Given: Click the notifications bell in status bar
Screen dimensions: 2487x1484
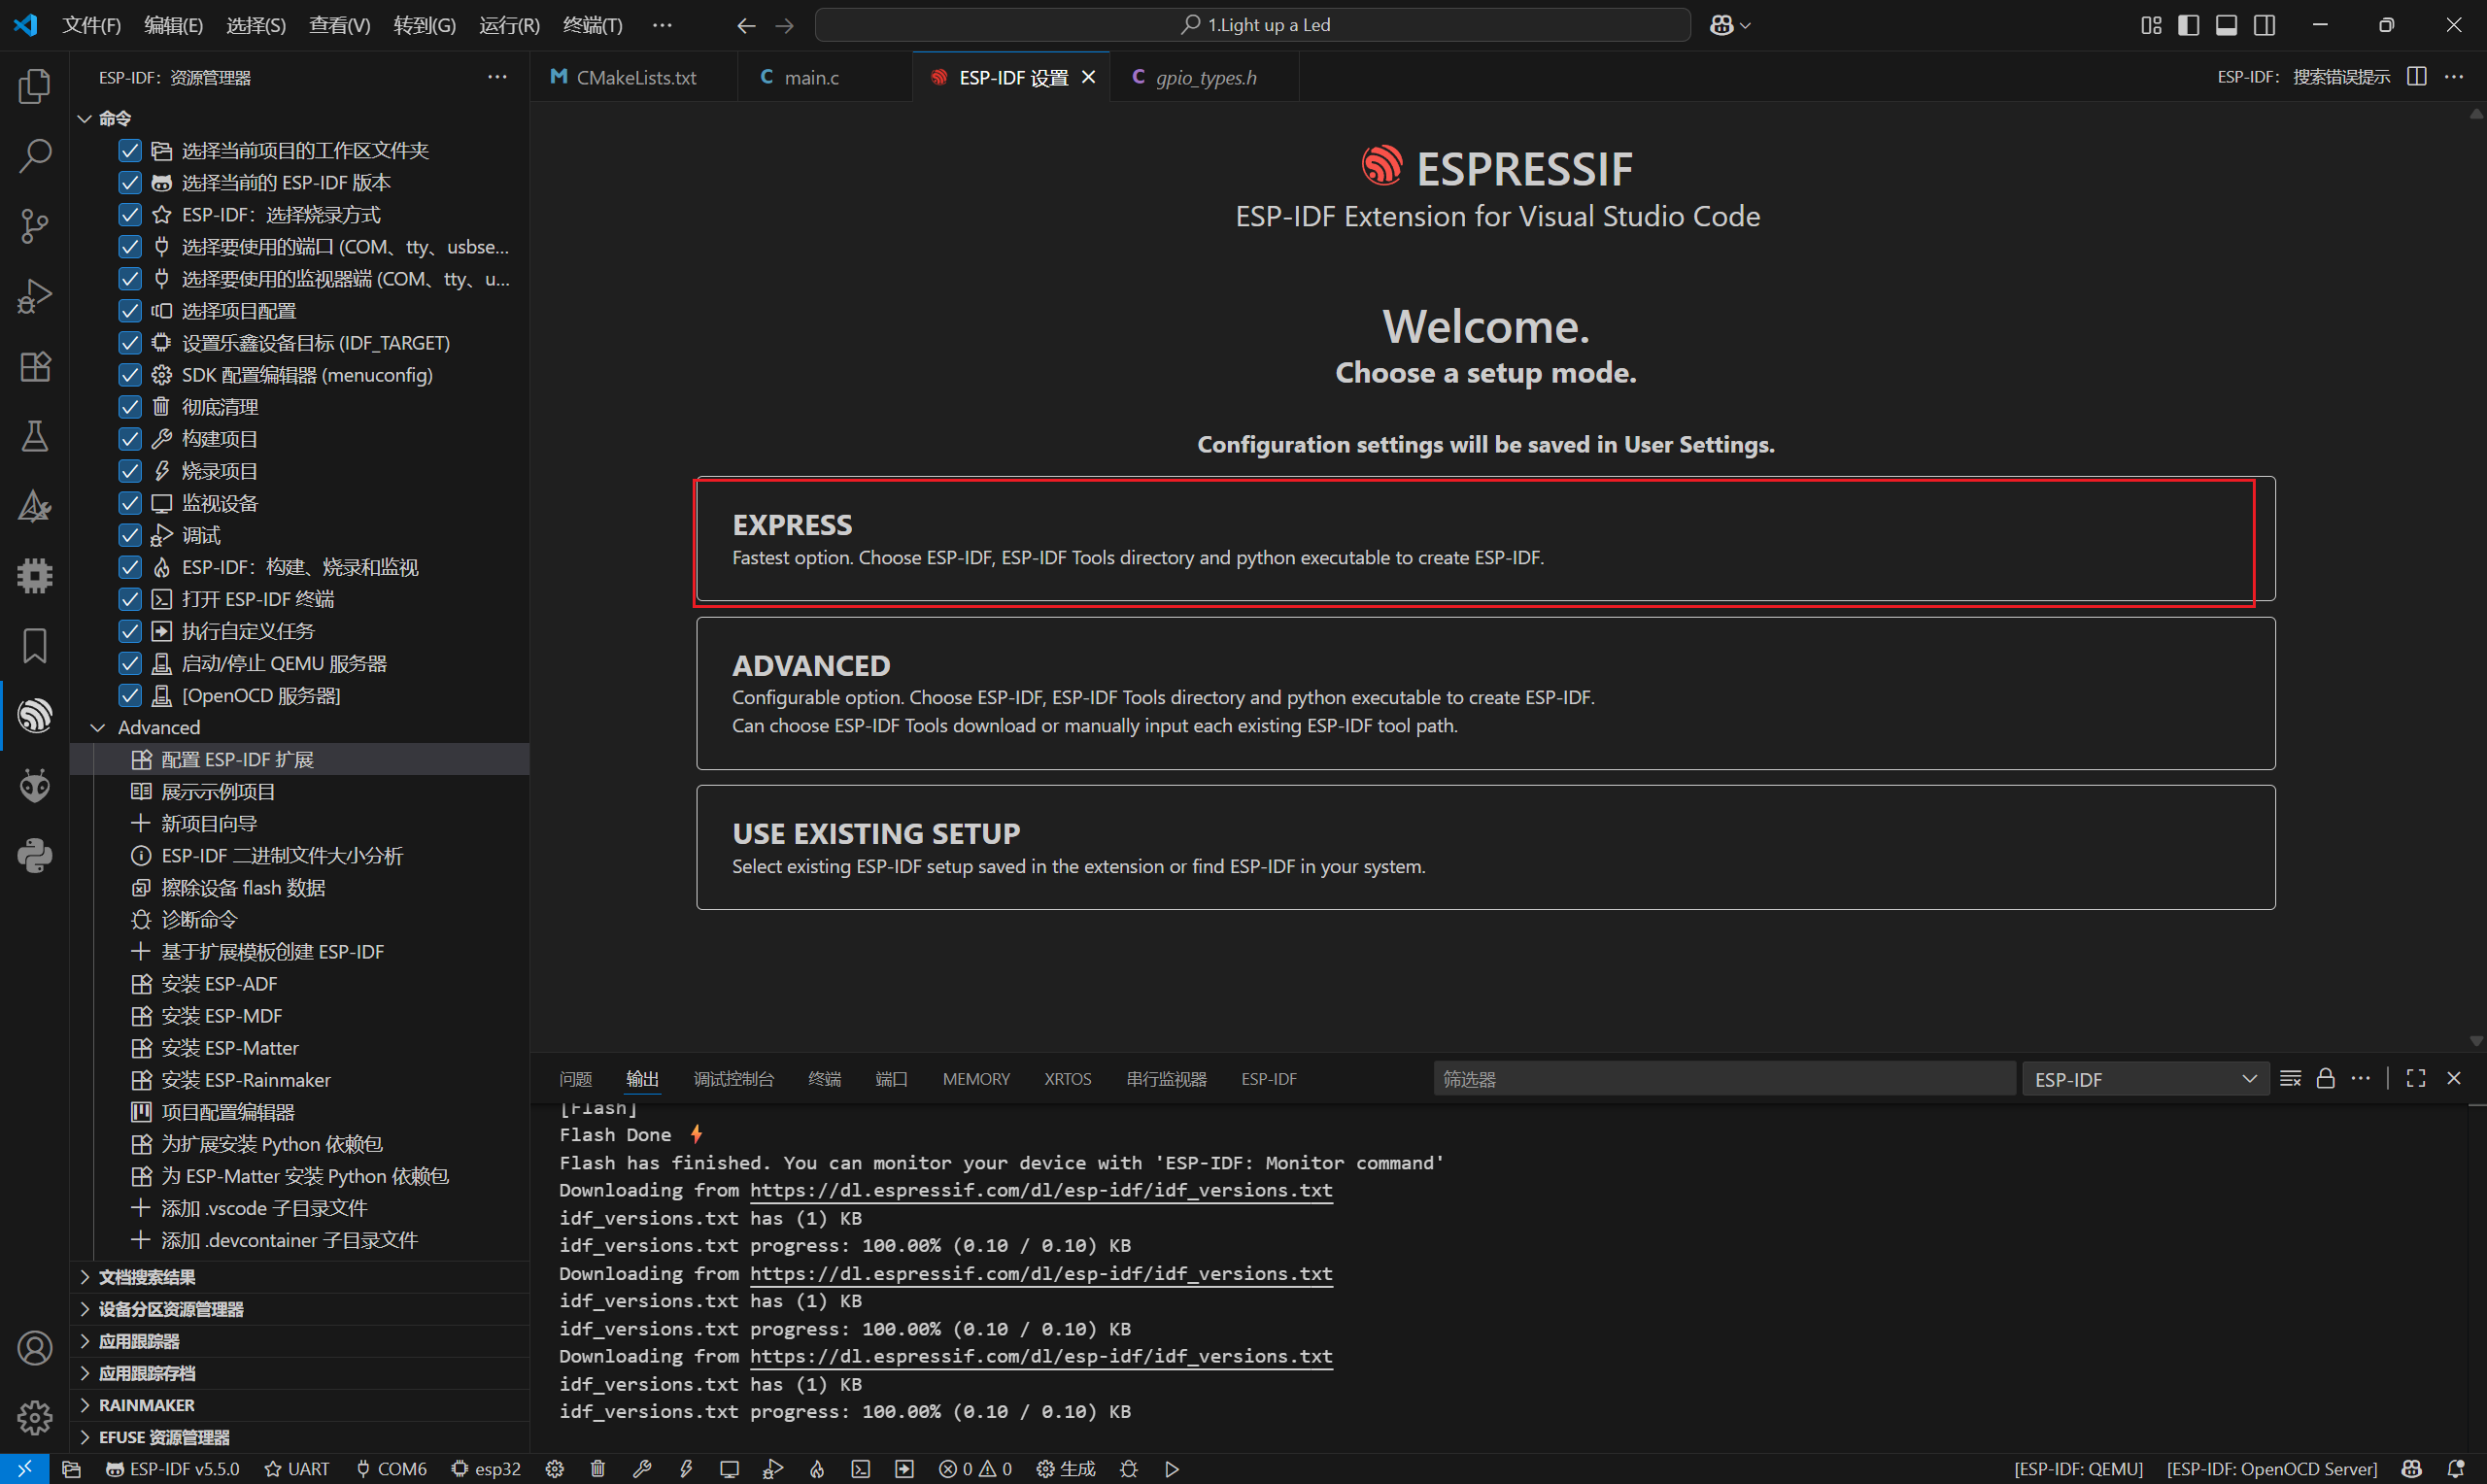Looking at the screenshot, I should (2455, 1469).
